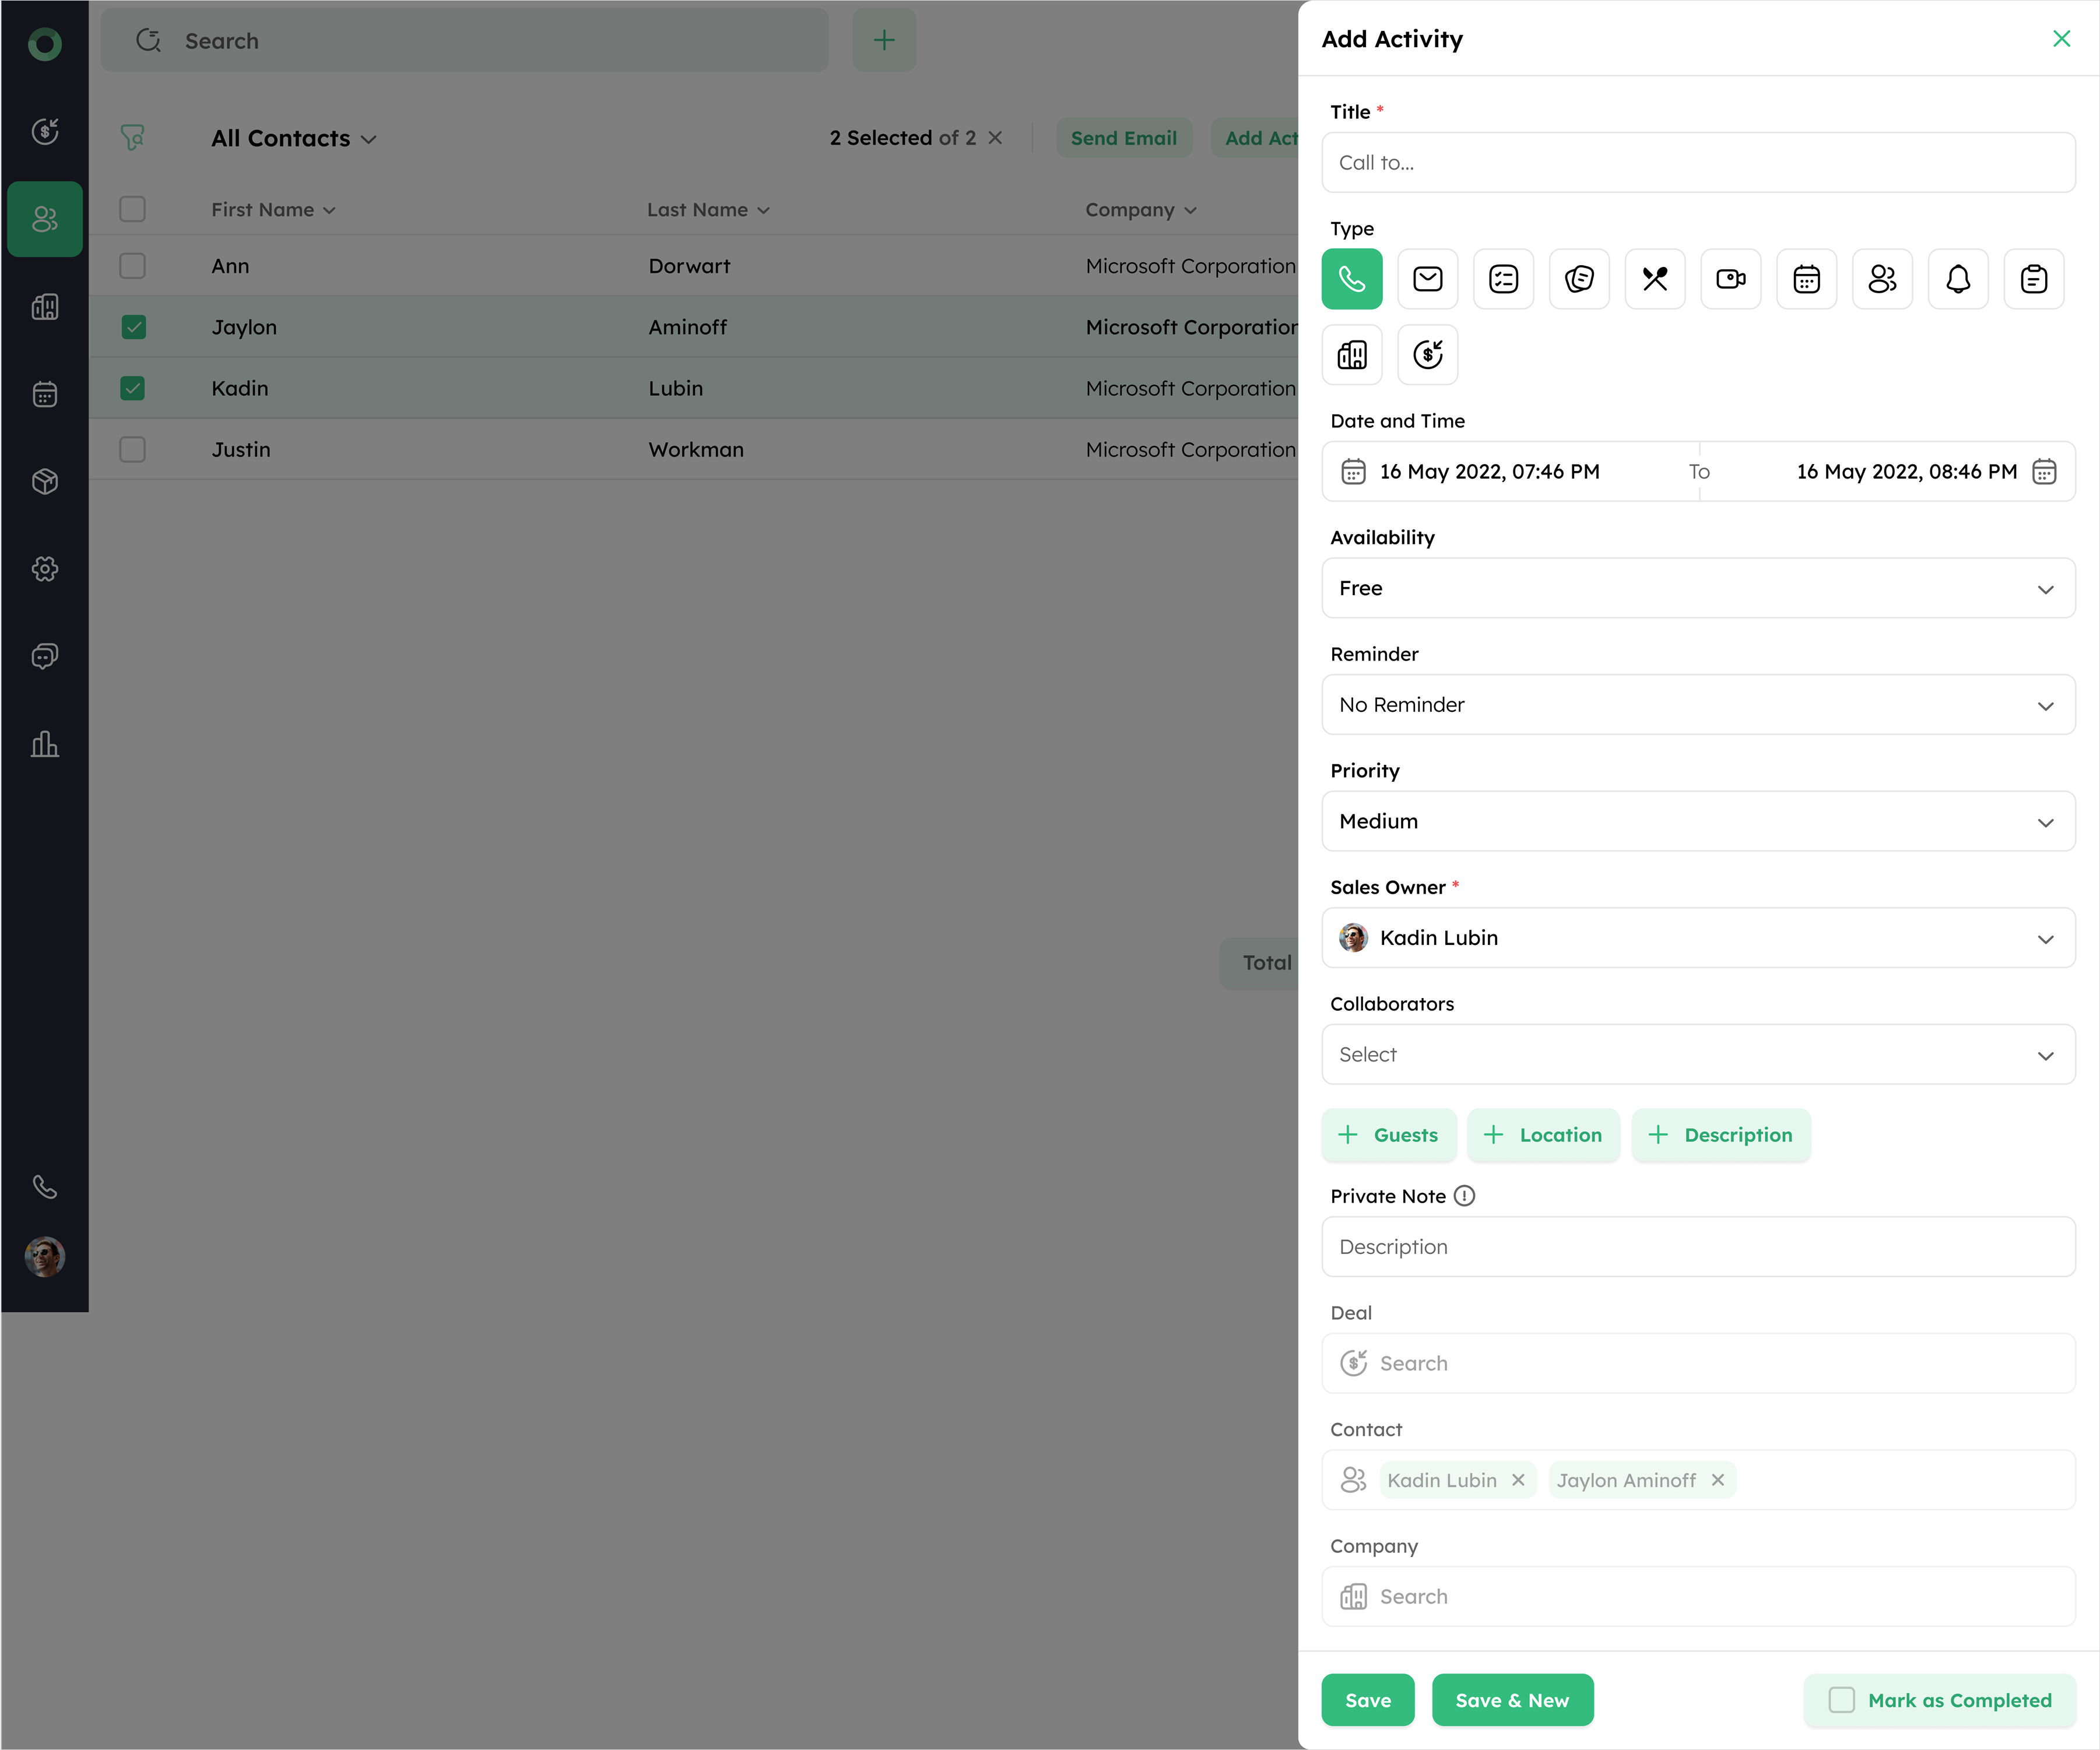
Task: Open the Sales Owner dropdown
Action: point(1698,938)
